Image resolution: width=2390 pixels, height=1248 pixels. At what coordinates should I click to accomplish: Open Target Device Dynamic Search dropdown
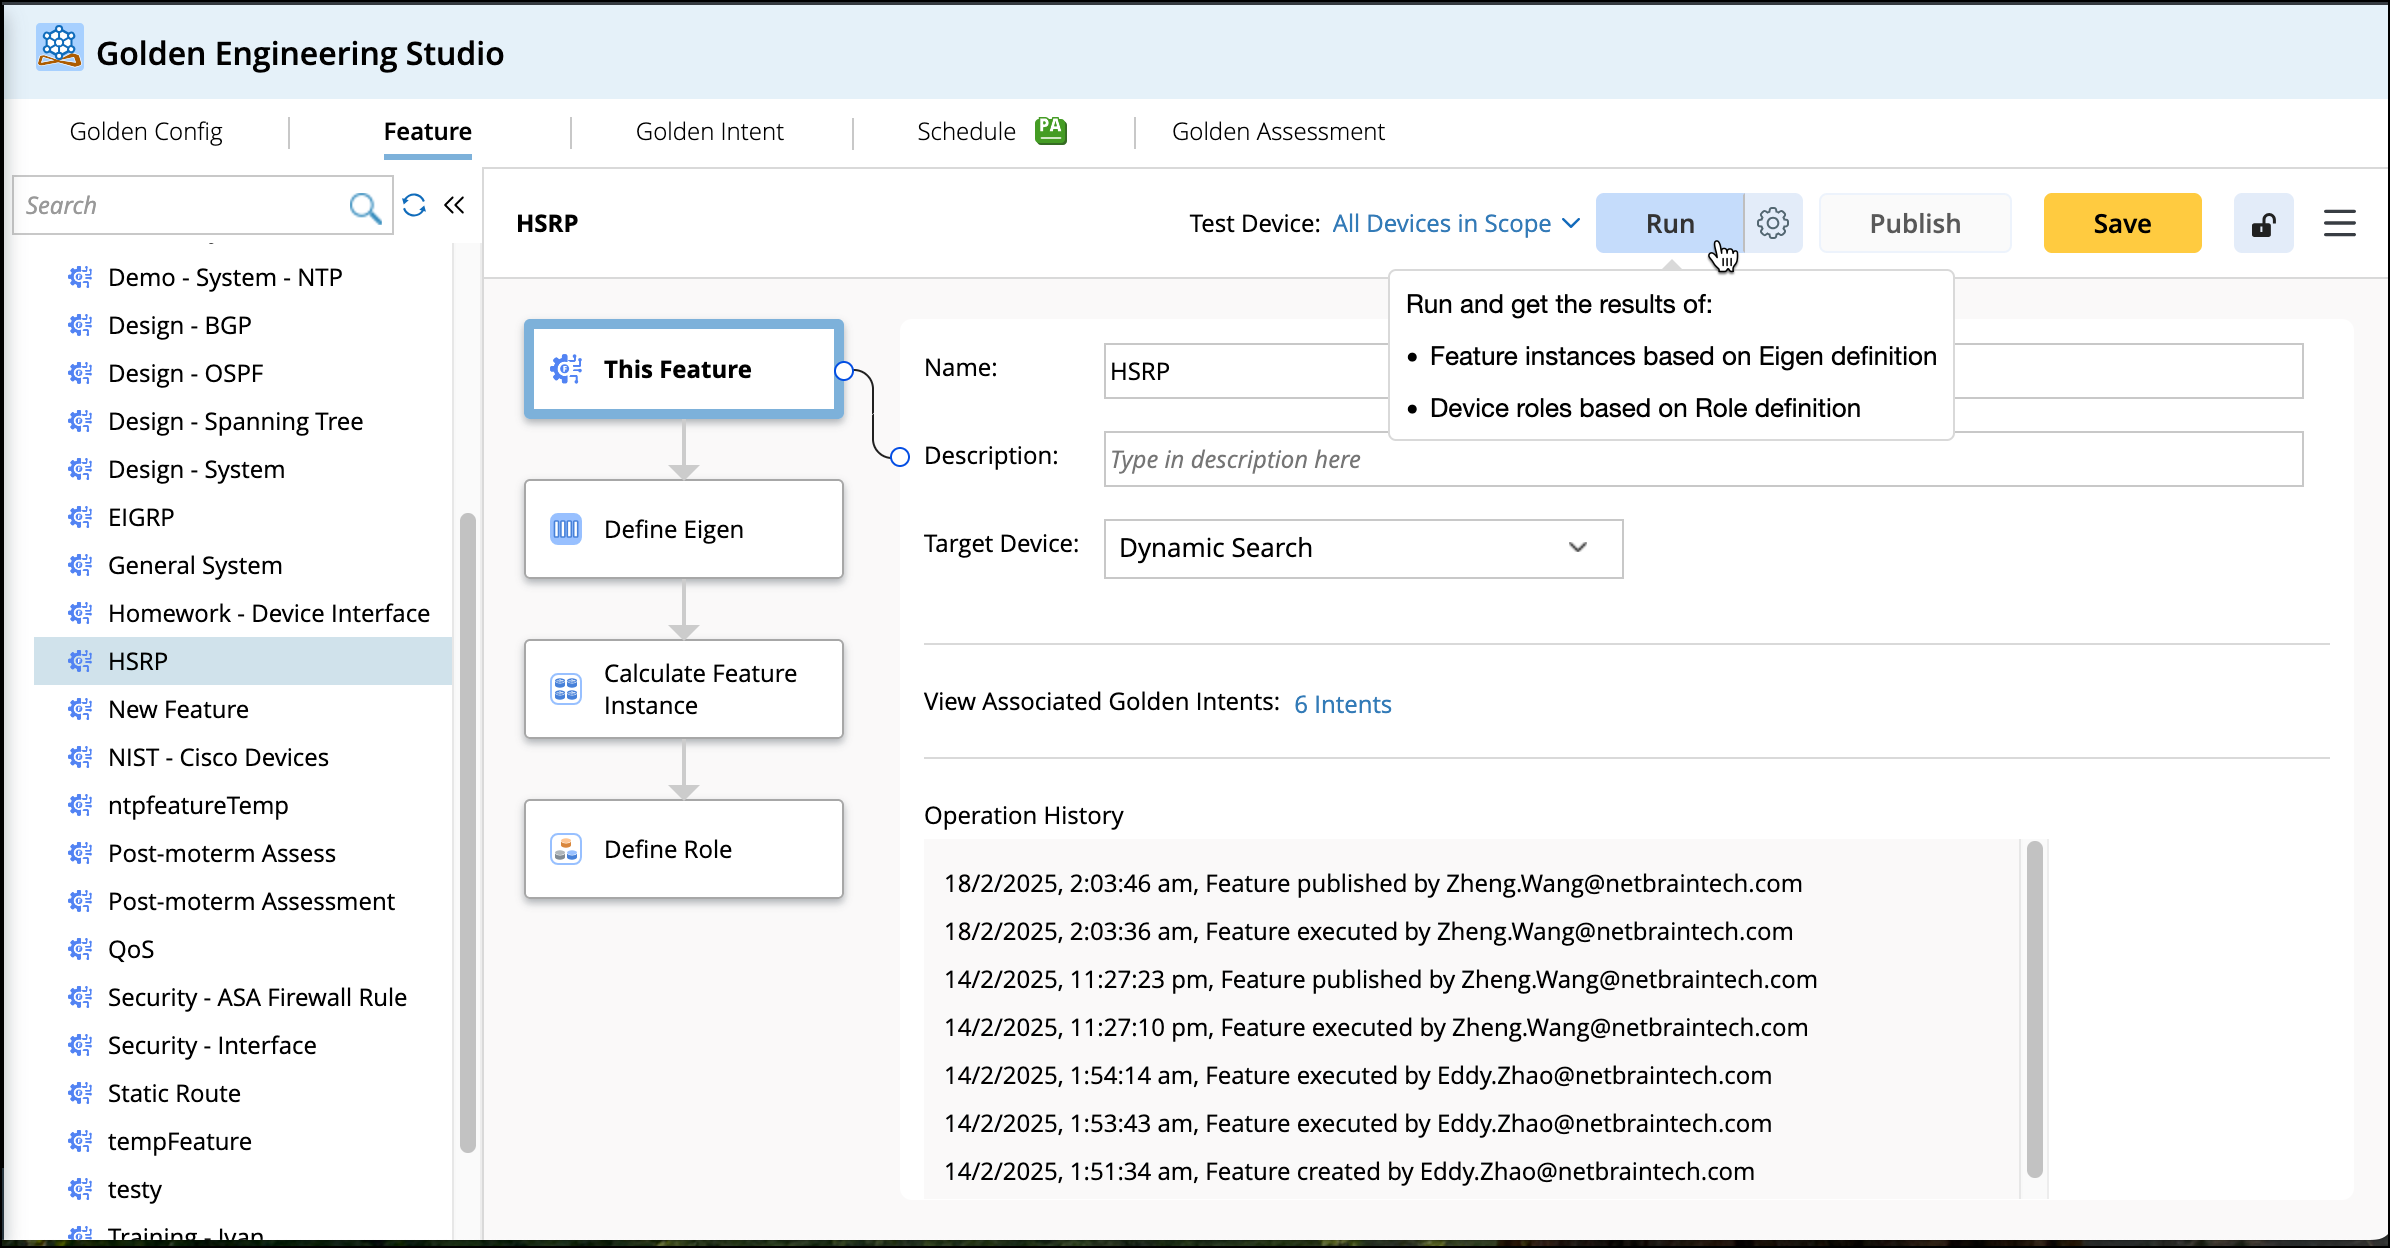click(1362, 548)
